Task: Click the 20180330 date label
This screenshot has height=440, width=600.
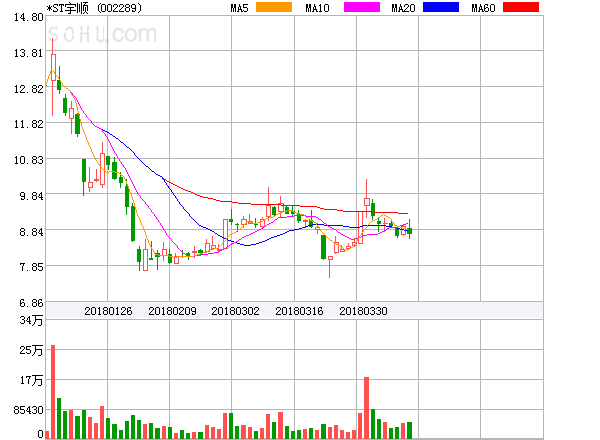Action: tap(363, 311)
